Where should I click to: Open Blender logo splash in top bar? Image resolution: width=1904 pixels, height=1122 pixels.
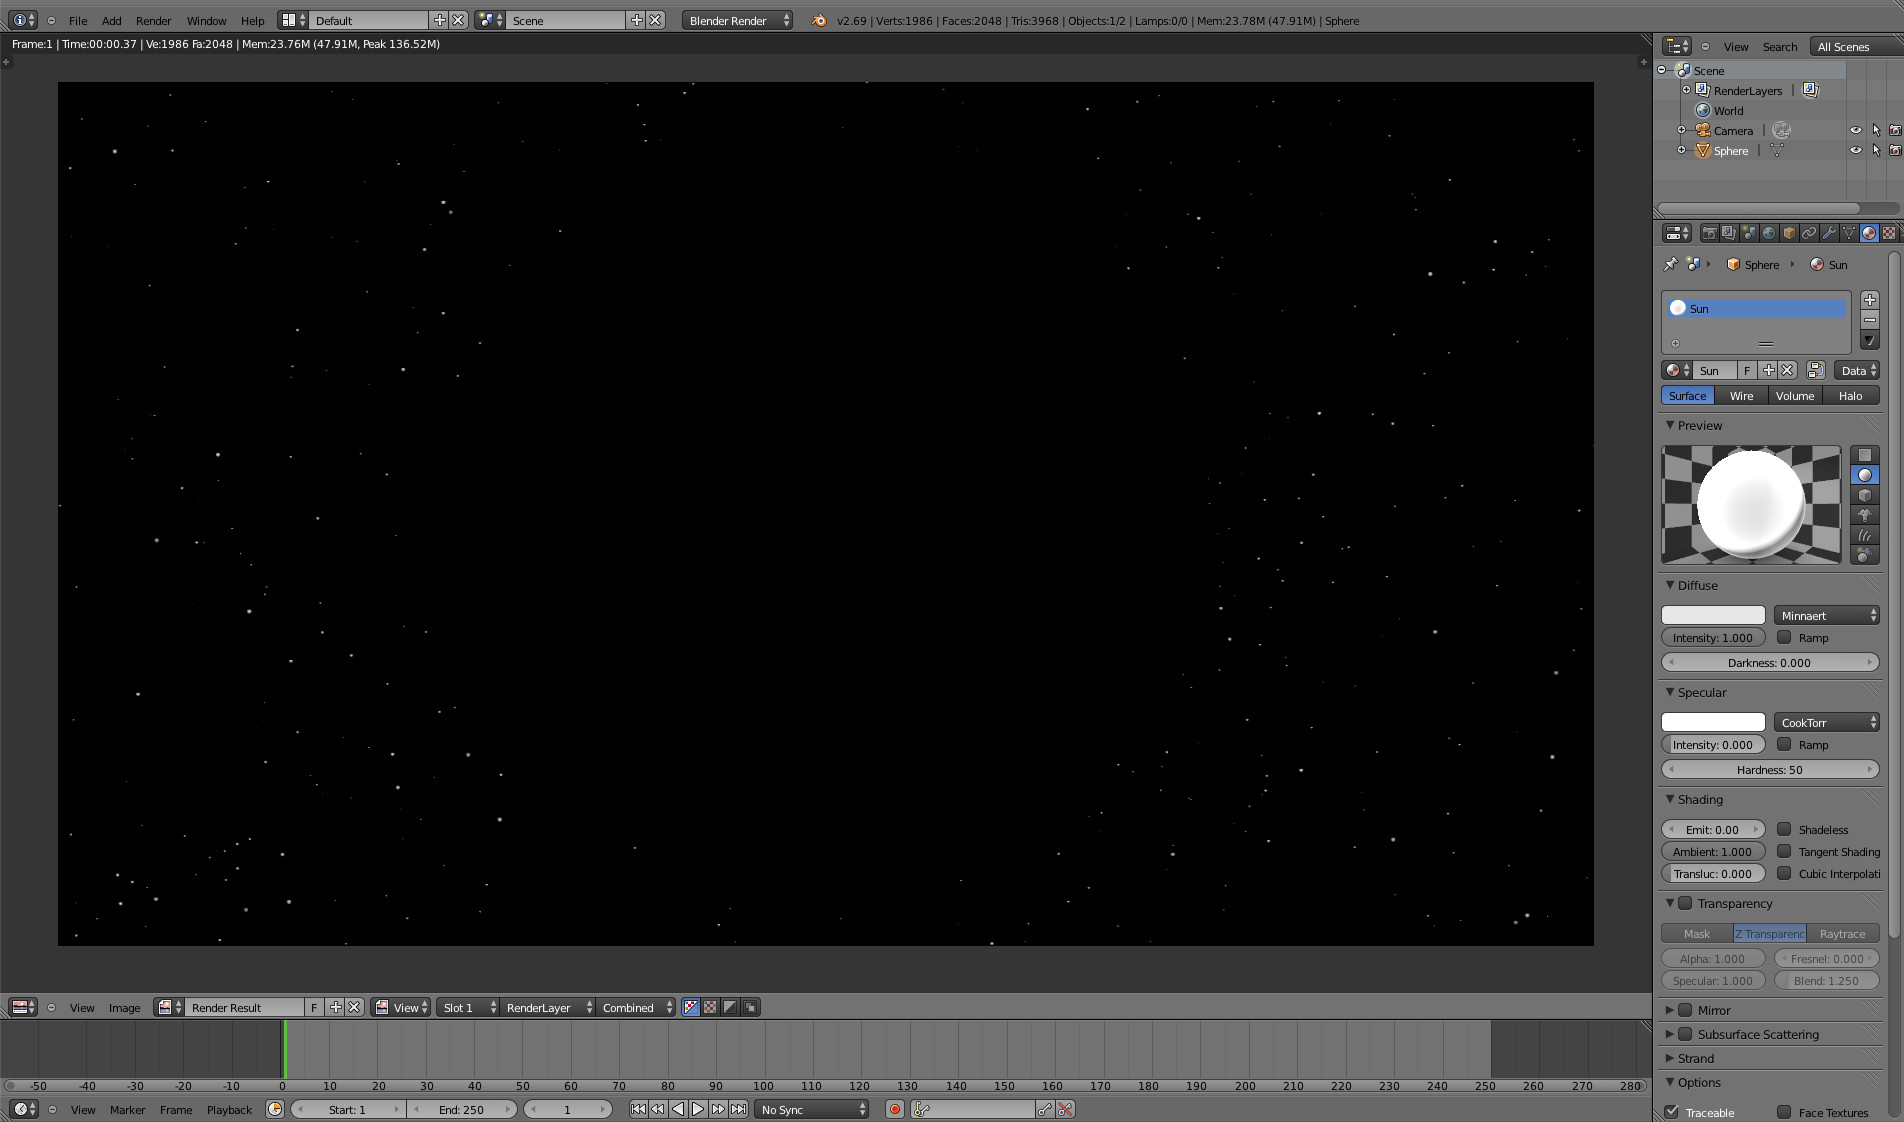(x=819, y=20)
